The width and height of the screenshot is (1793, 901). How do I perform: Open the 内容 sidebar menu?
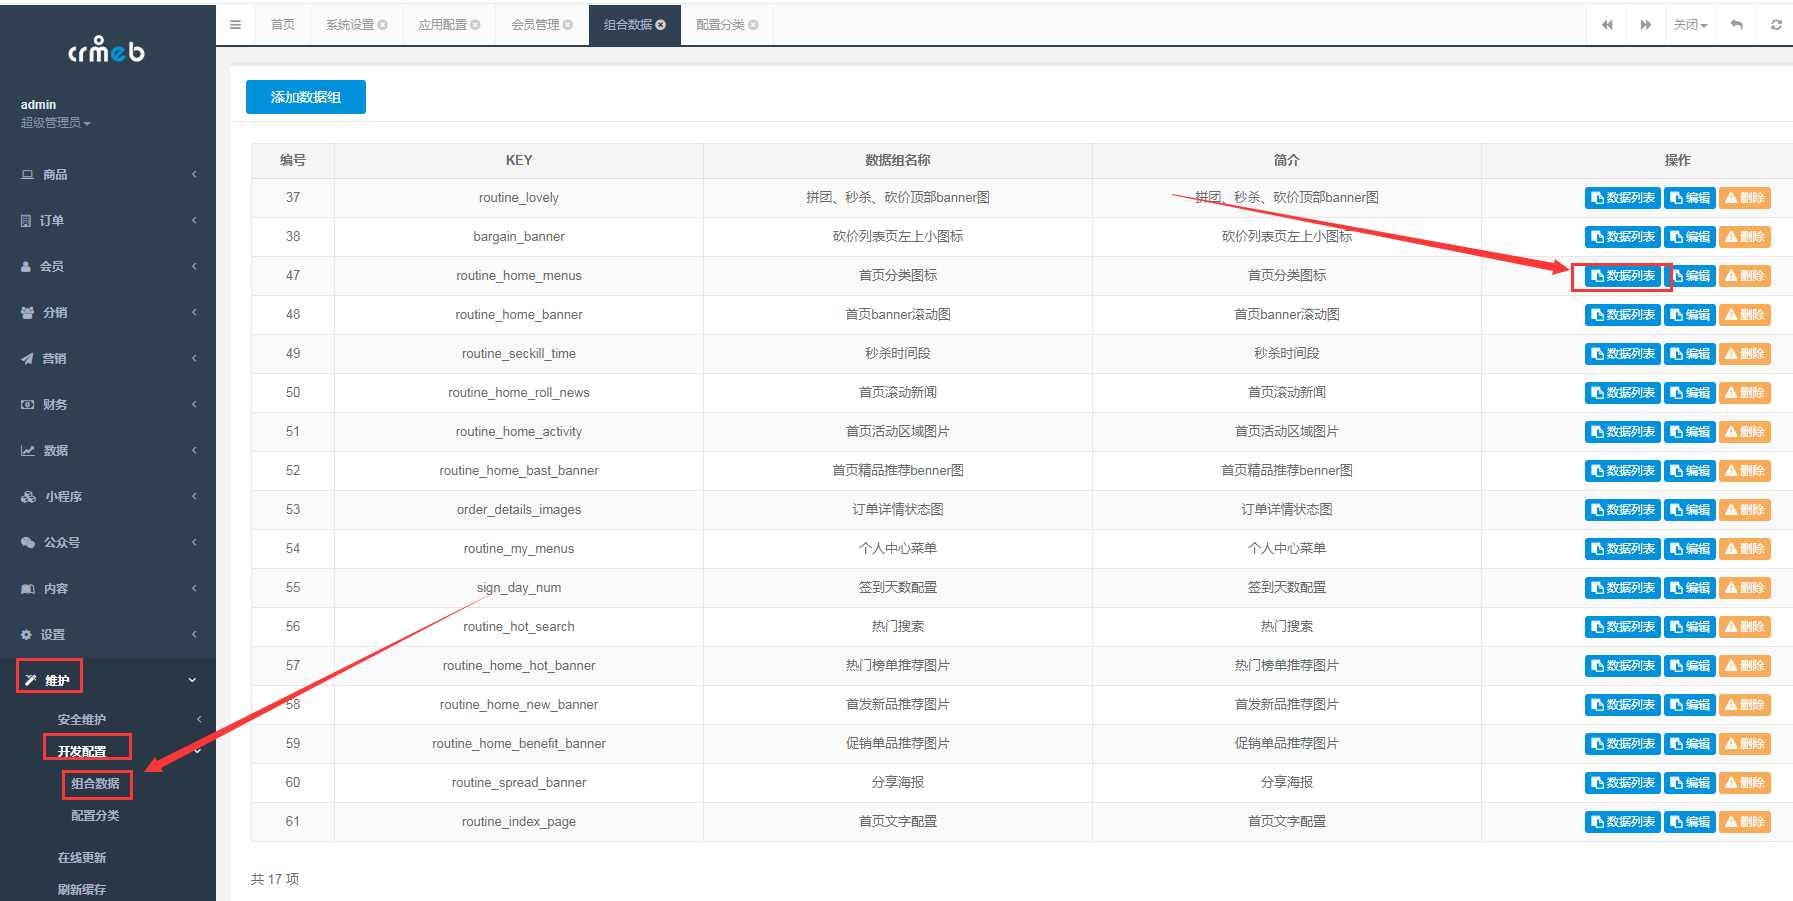click(108, 588)
